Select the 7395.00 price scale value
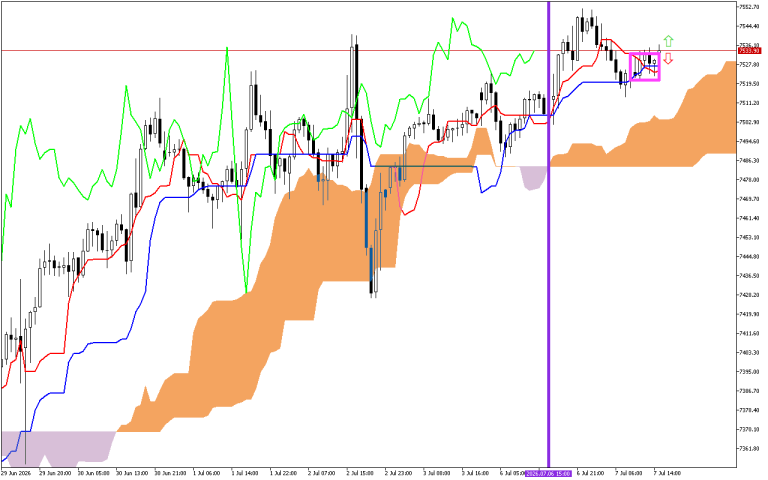Viewport: 768px width, 480px height. point(749,372)
